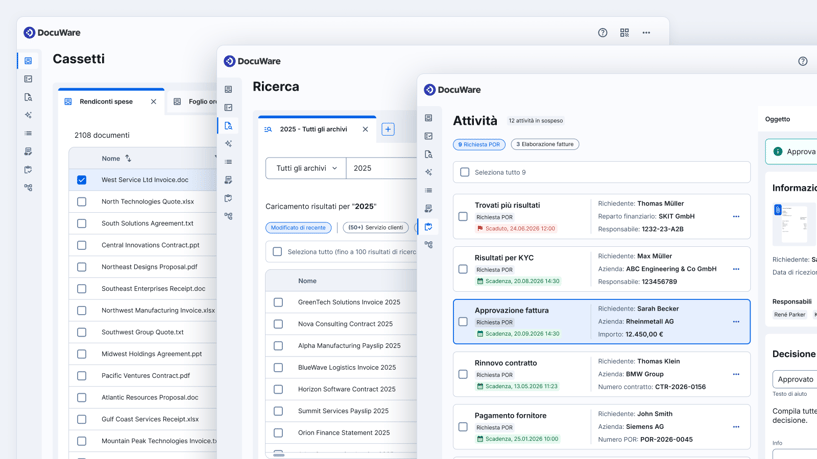Open list icon in Attività window sidebar

coord(428,191)
